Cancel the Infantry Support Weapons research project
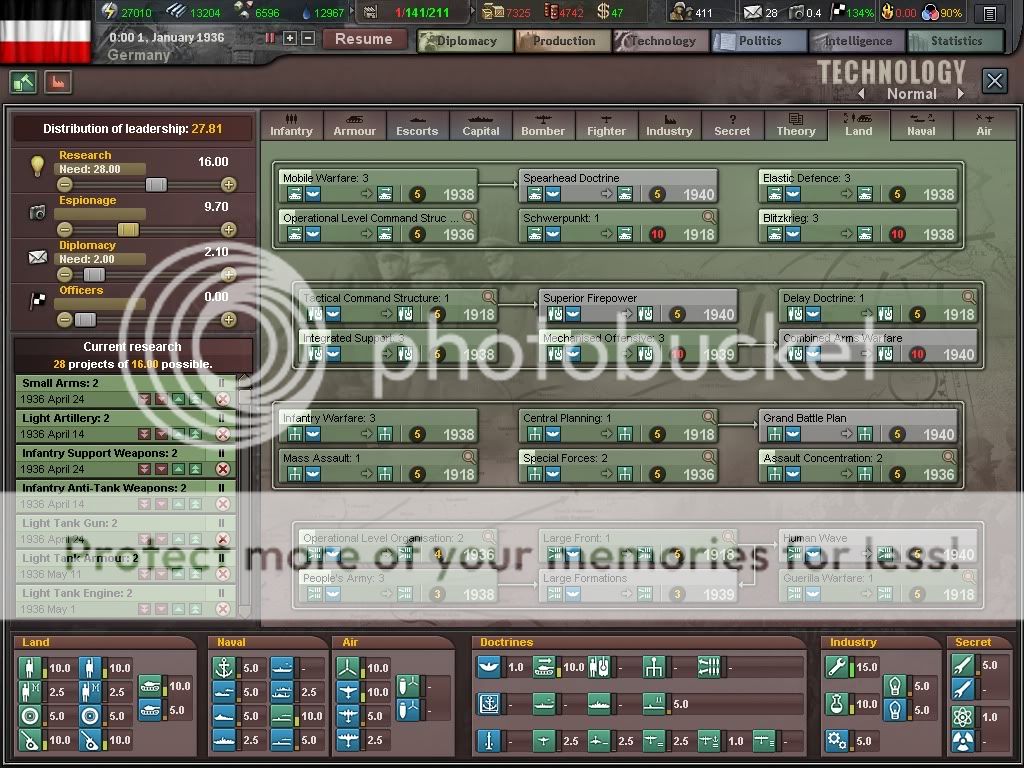1024x768 pixels. coord(223,469)
